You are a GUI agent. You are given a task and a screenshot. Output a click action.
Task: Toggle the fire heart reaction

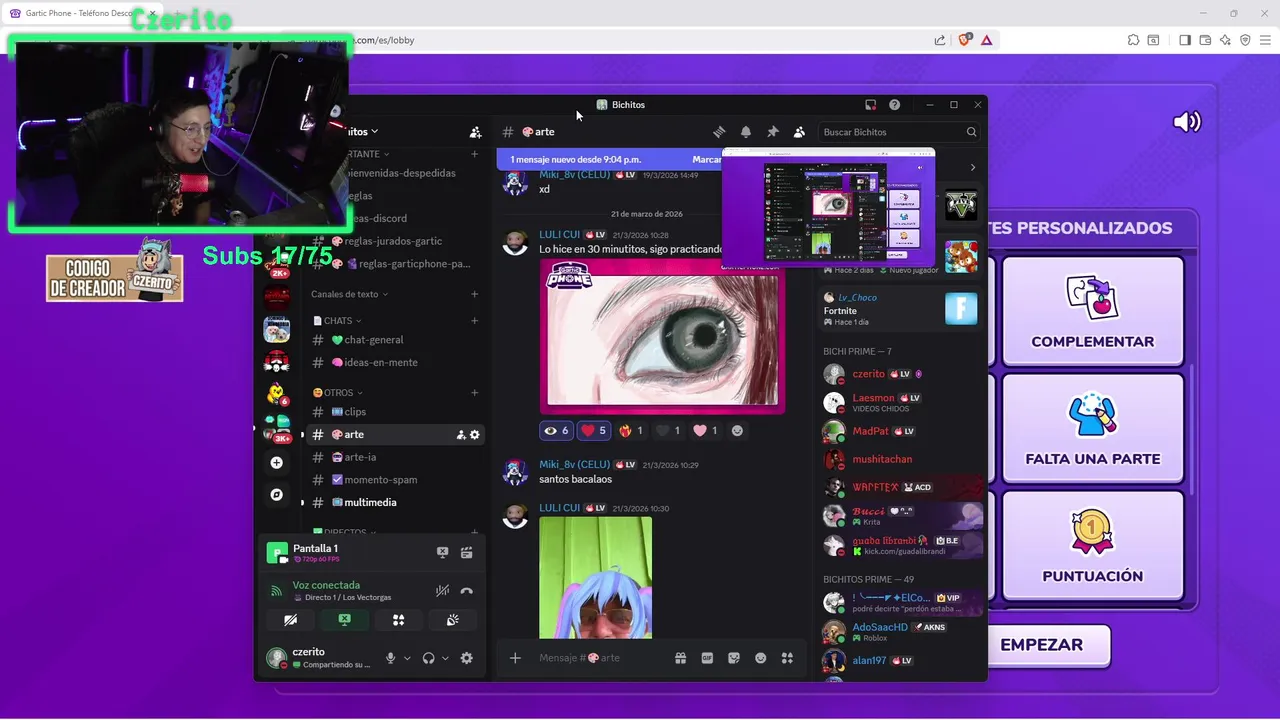[x=631, y=431]
